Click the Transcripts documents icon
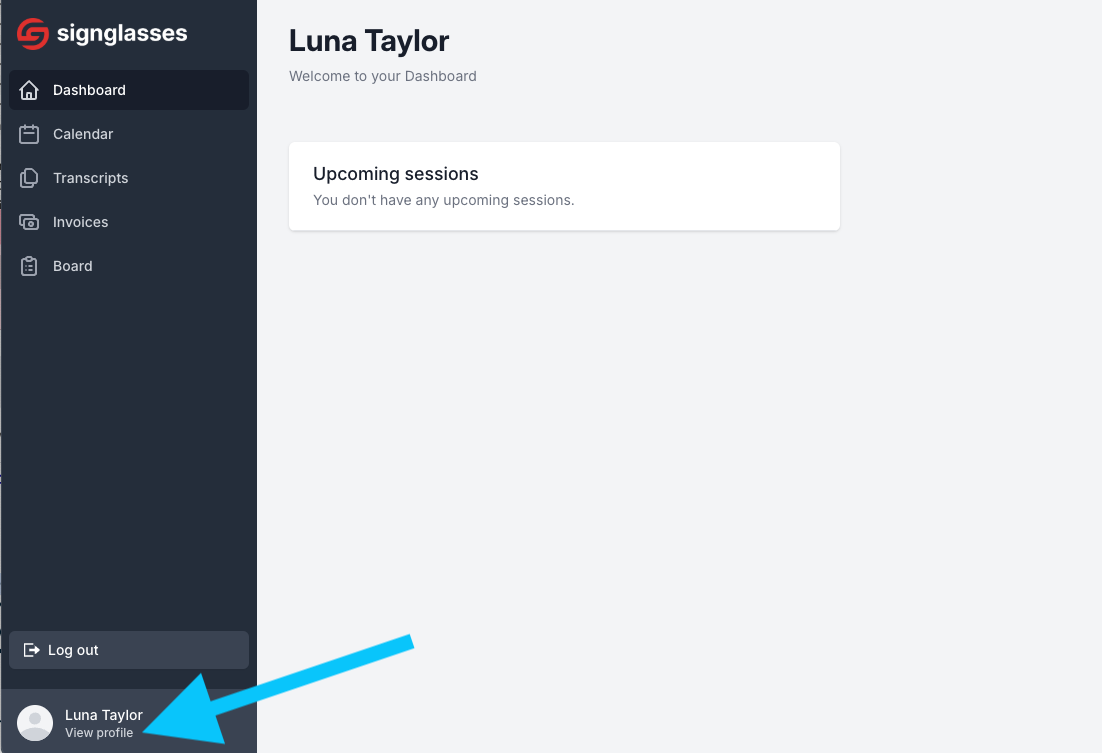Image resolution: width=1102 pixels, height=753 pixels. click(29, 178)
